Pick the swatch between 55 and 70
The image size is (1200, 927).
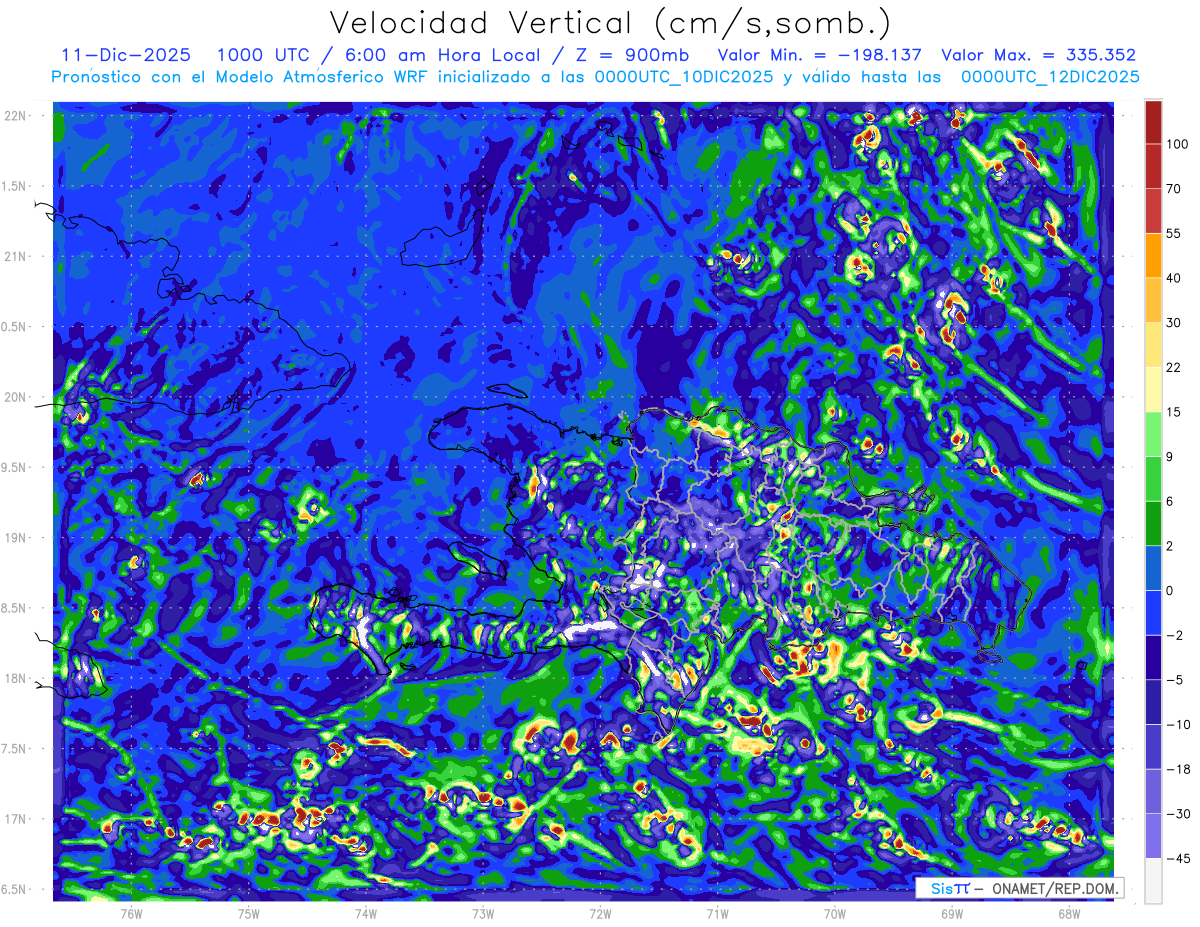pyautogui.click(x=1153, y=211)
